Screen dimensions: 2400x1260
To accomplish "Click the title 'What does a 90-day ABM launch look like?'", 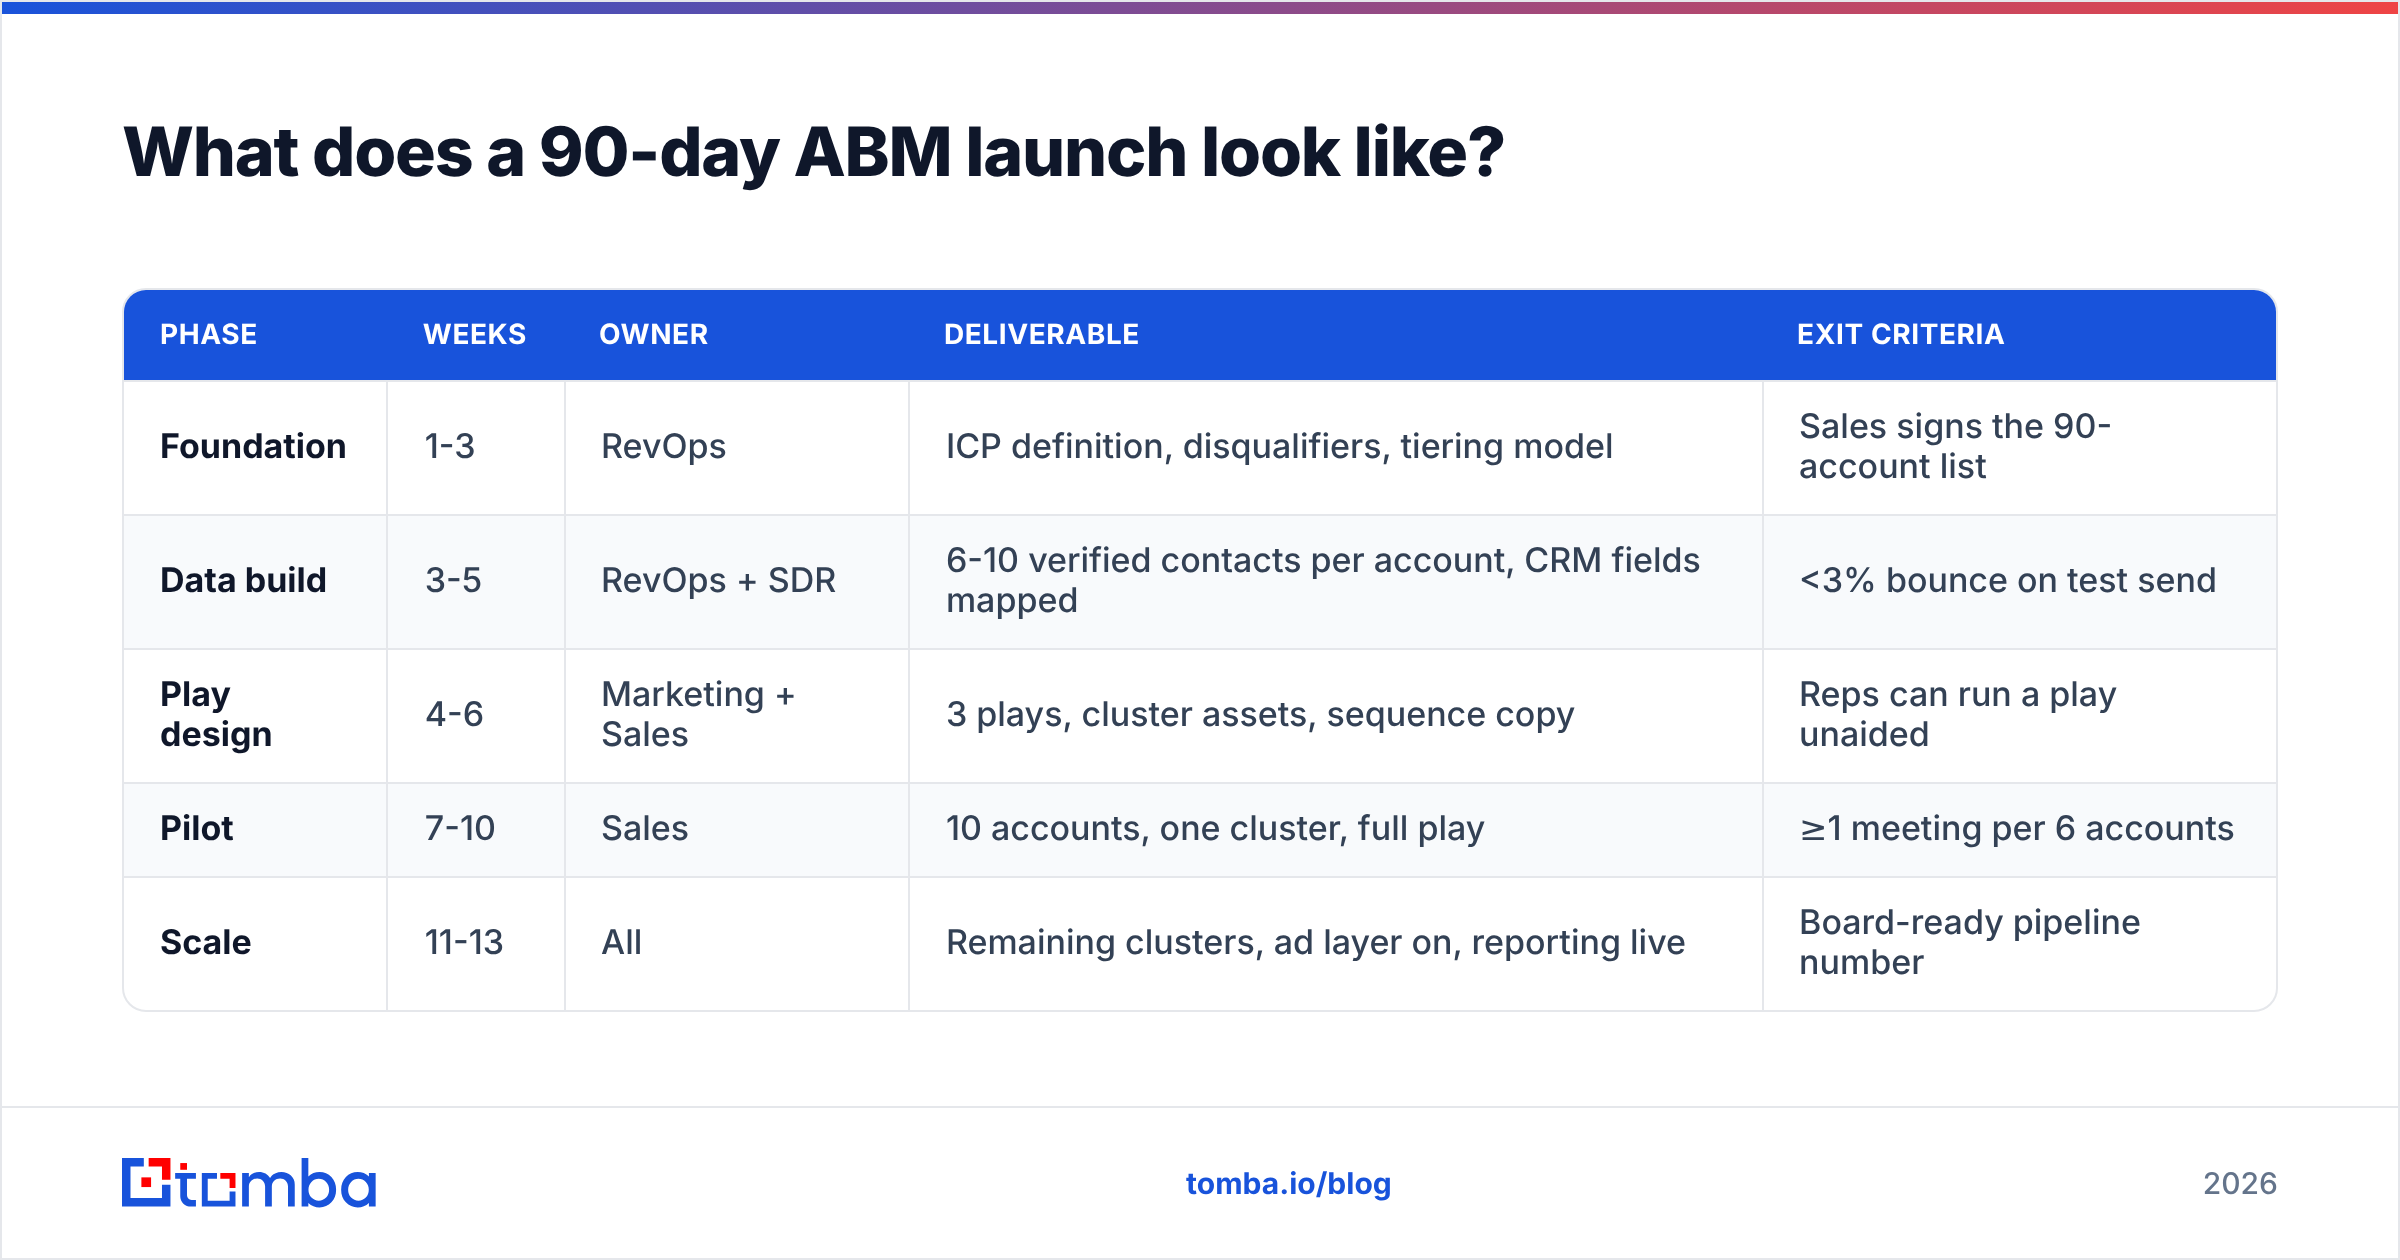I will pos(813,153).
